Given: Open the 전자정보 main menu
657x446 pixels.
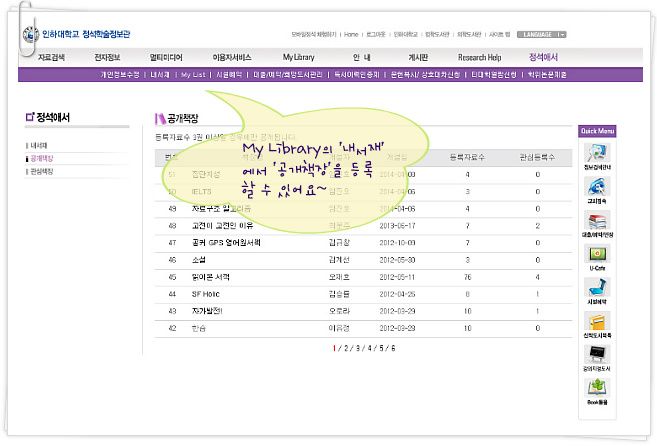Looking at the screenshot, I should pyautogui.click(x=107, y=57).
